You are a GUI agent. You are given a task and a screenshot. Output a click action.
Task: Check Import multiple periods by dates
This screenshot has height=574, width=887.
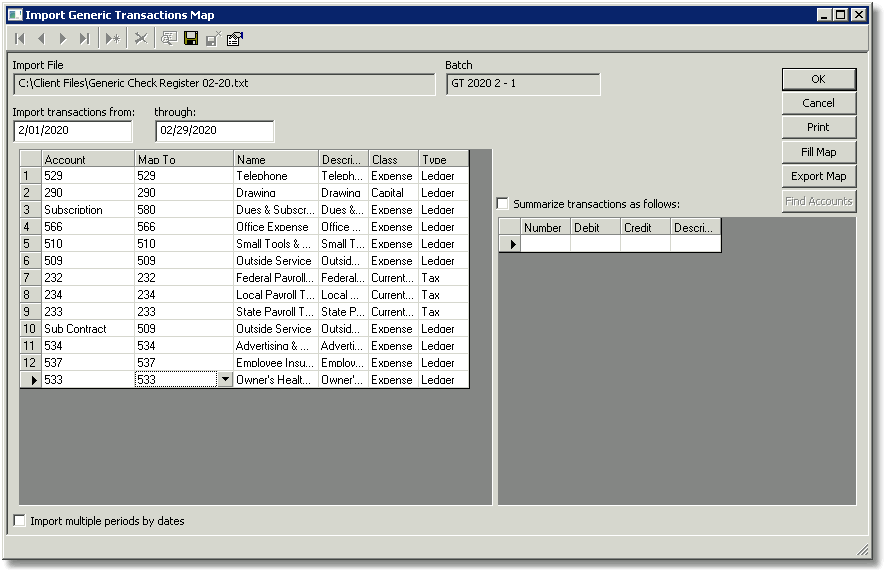point(20,521)
